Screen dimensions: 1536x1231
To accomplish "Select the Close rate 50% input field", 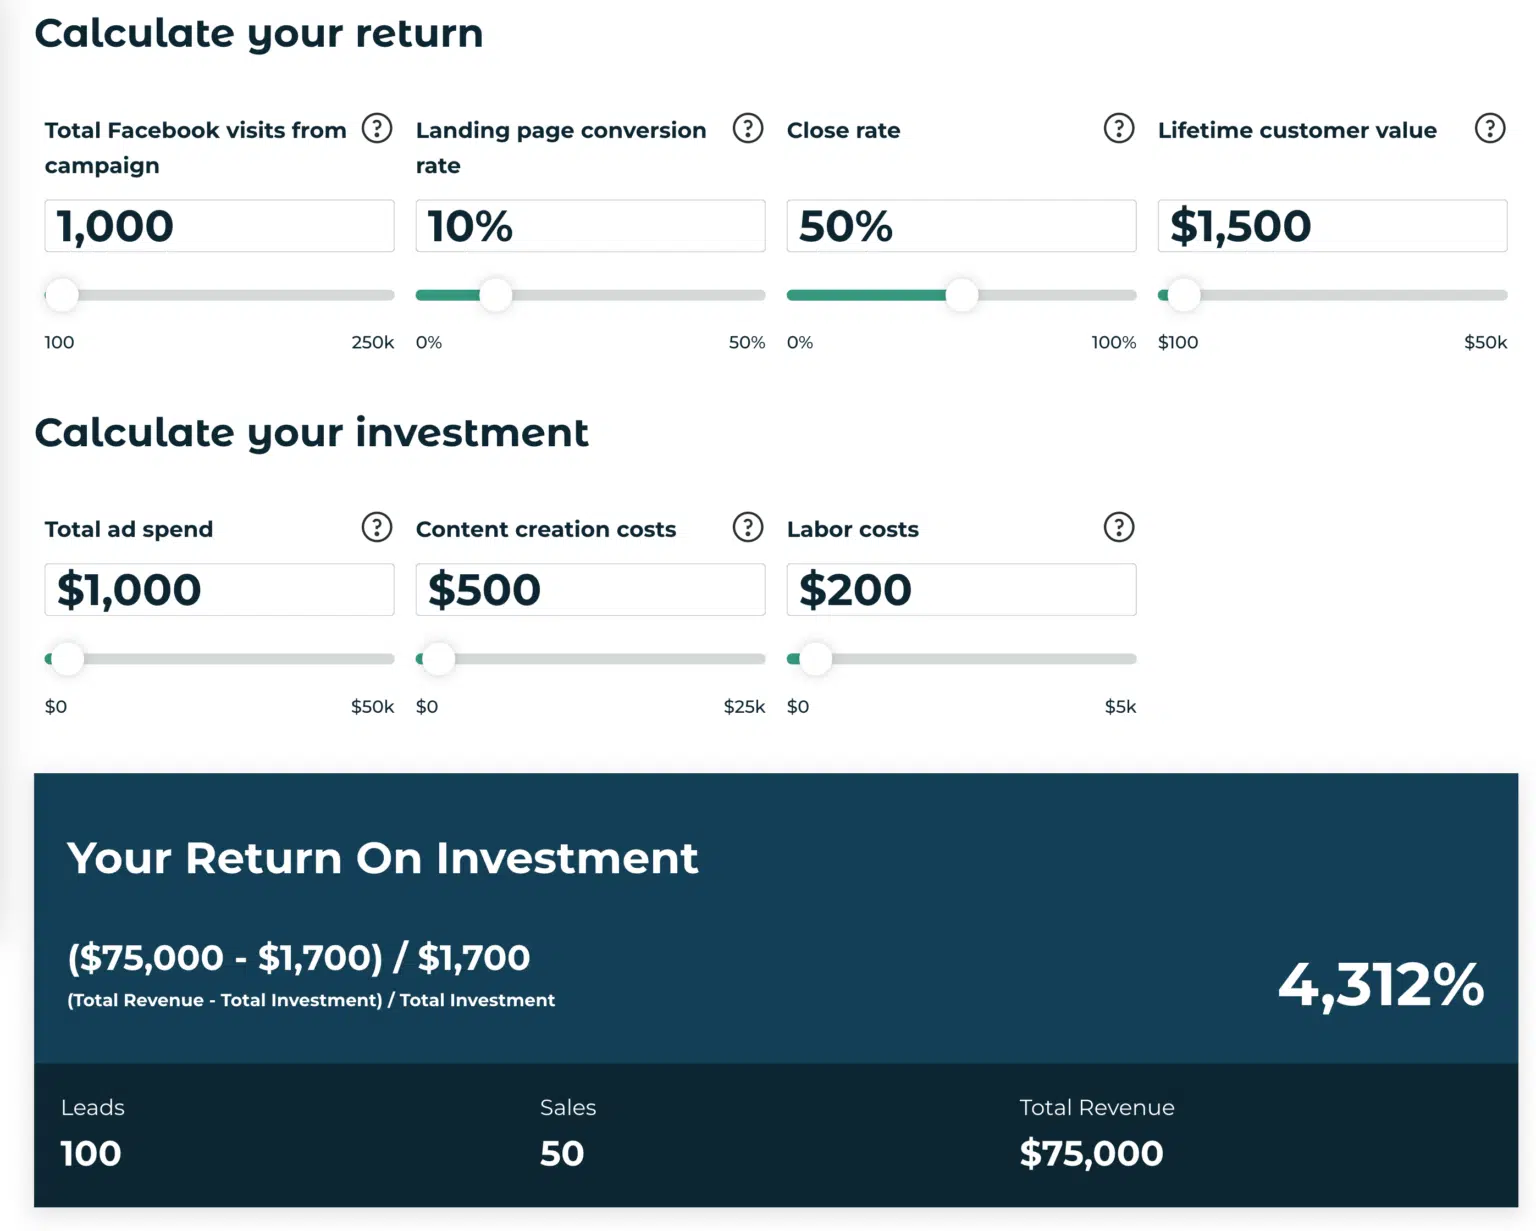I will click(x=961, y=226).
